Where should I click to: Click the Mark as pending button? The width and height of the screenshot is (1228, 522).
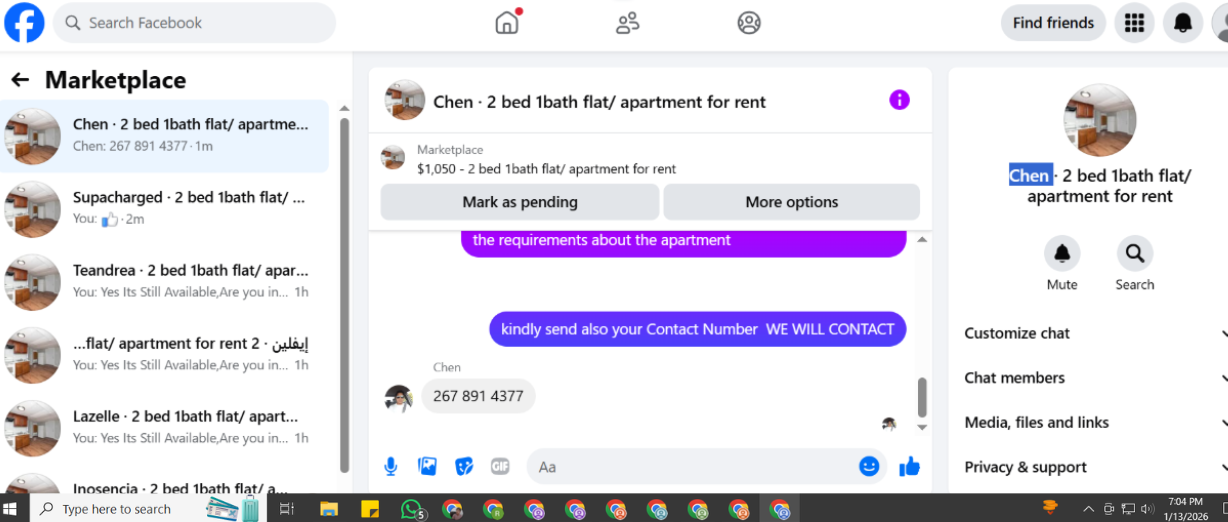click(x=520, y=202)
